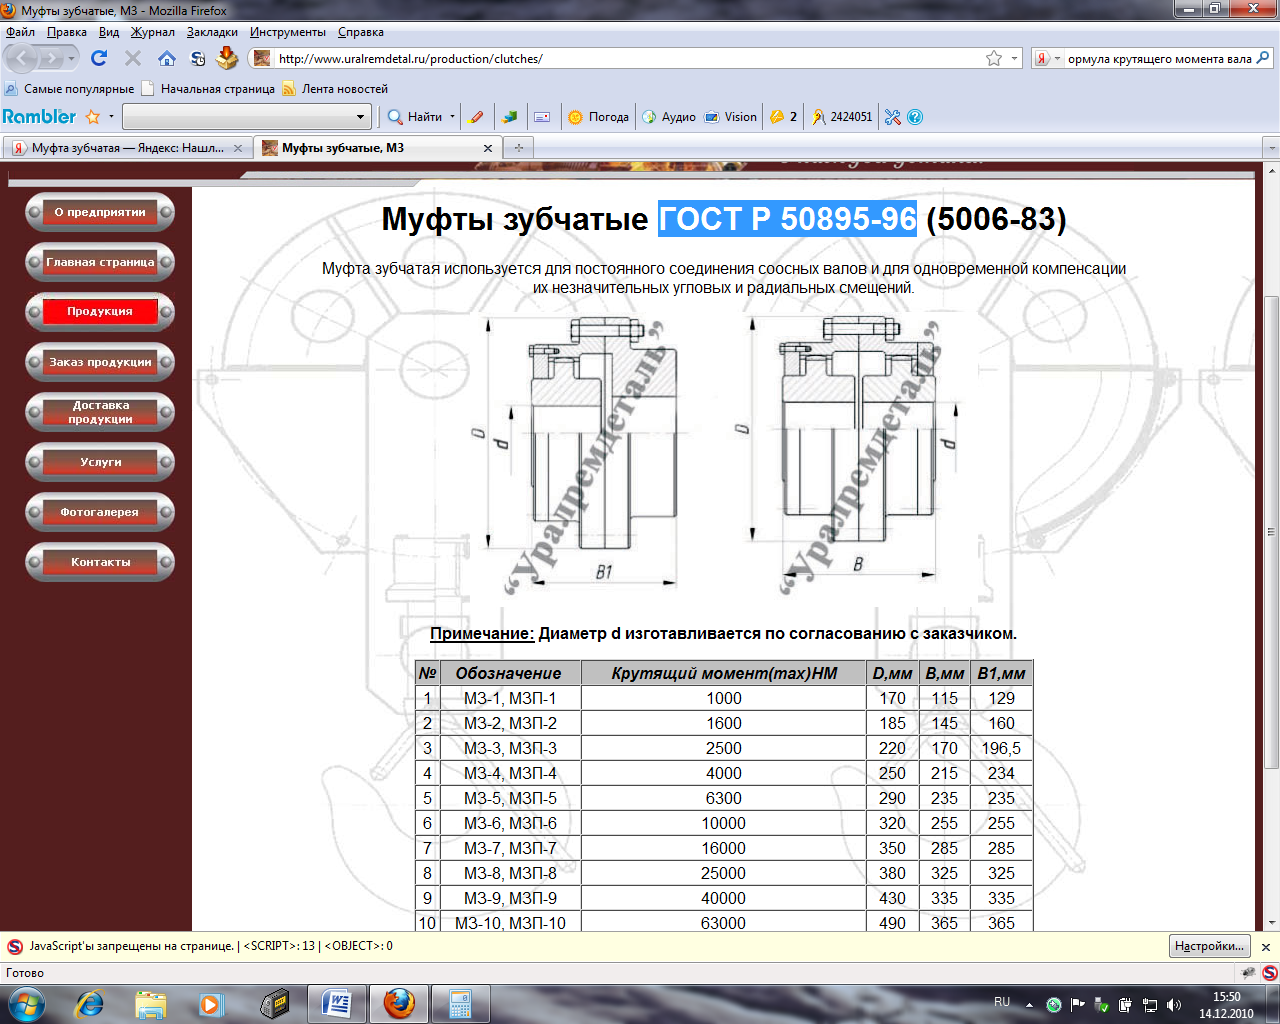Click the Rambler counter showing 2424051
Image resolution: width=1280 pixels, height=1024 pixels.
coord(842,117)
